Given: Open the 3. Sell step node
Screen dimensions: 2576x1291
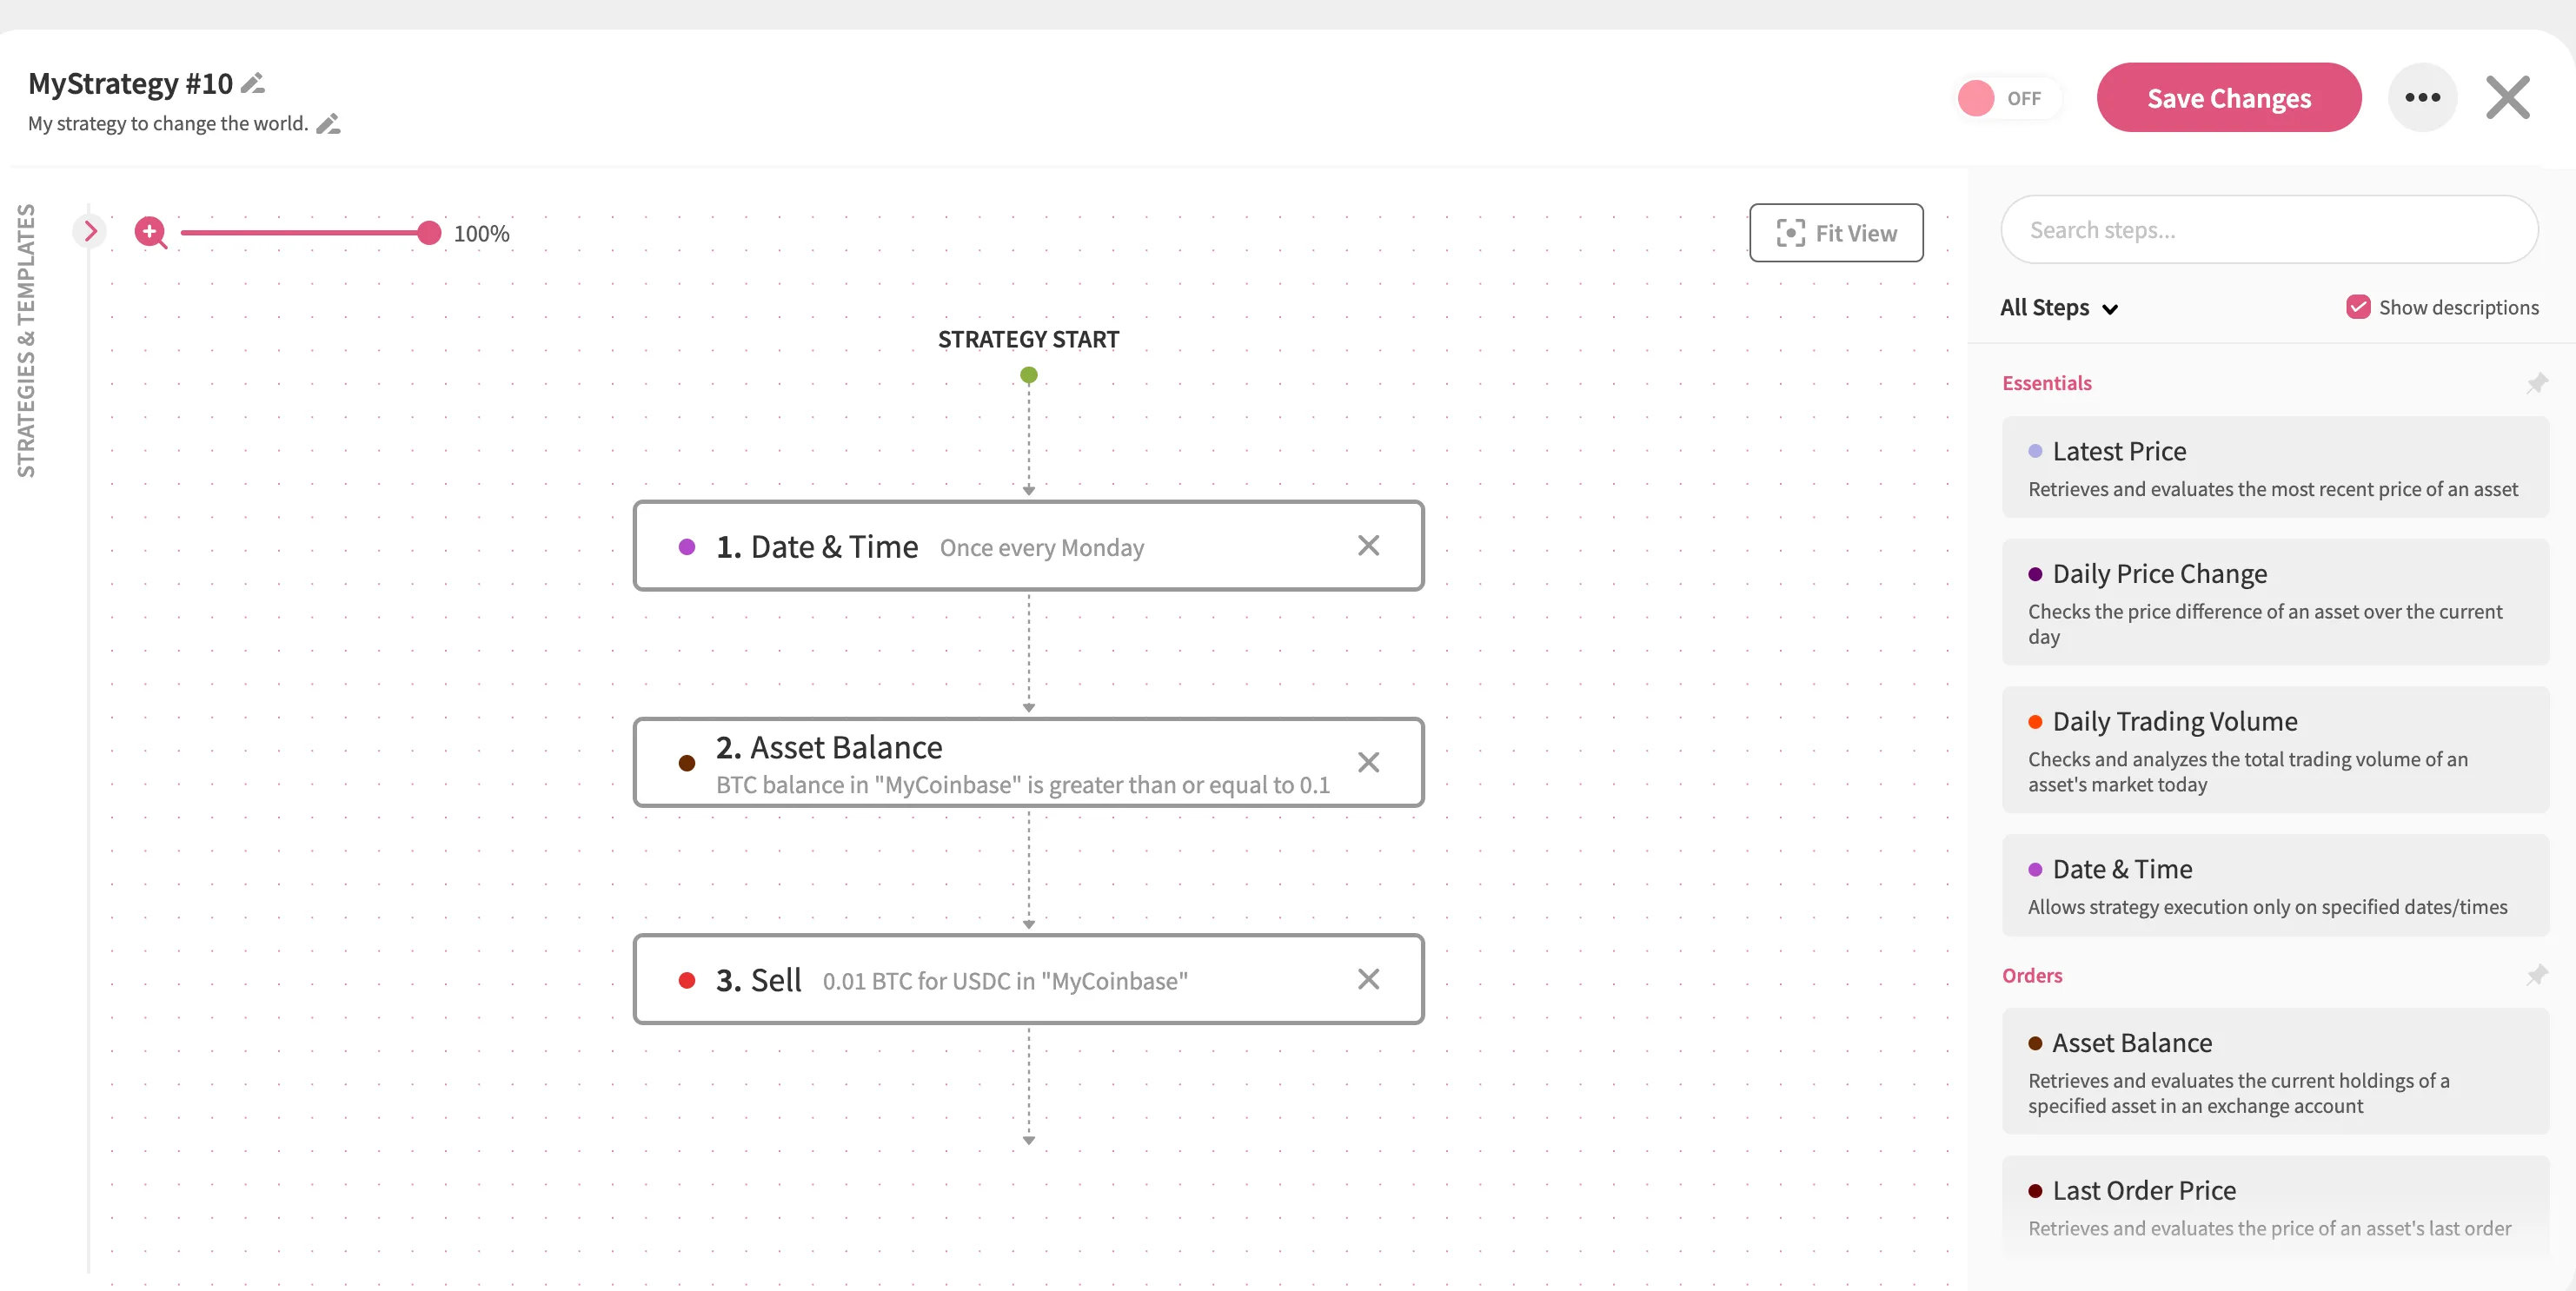Looking at the screenshot, I should coord(1028,980).
